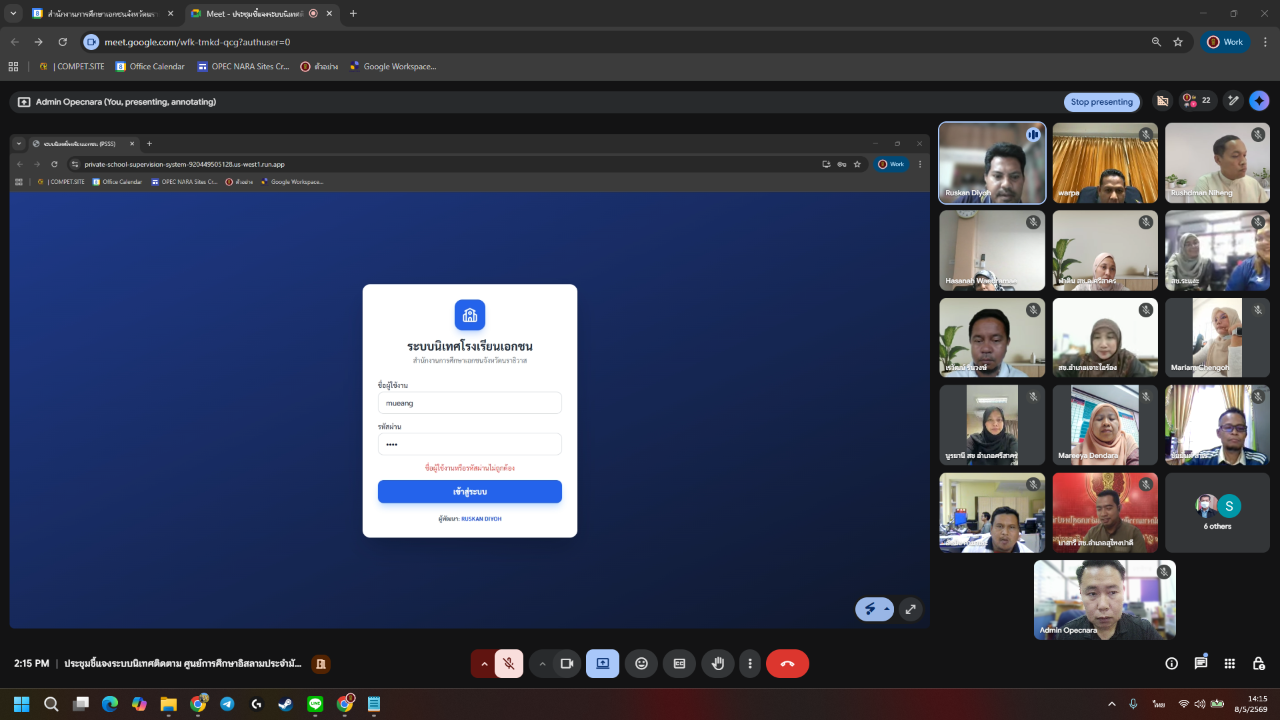
Task: Unmute the microphone in Meet
Action: pyautogui.click(x=509, y=663)
